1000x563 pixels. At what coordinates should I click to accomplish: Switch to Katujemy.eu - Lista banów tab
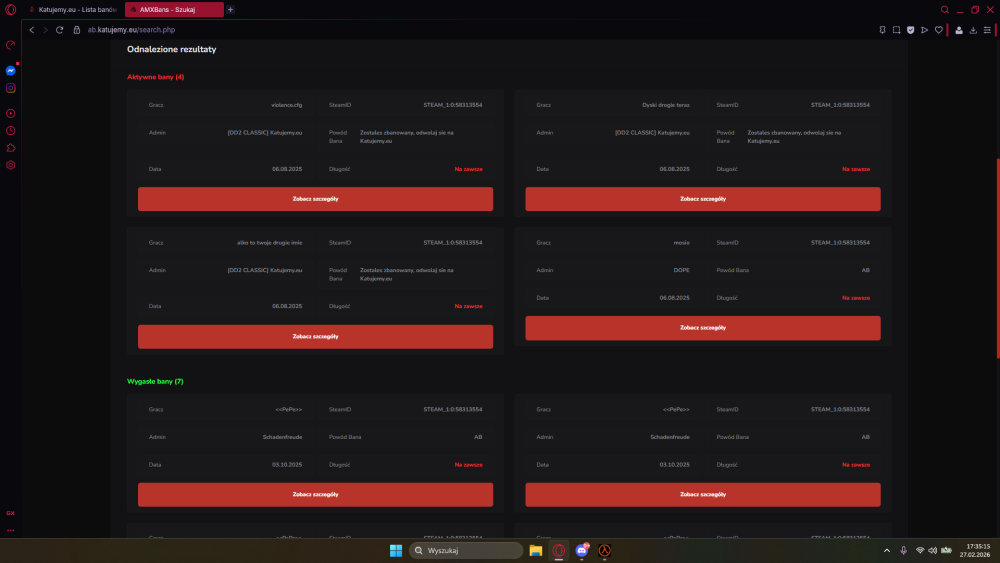point(73,10)
